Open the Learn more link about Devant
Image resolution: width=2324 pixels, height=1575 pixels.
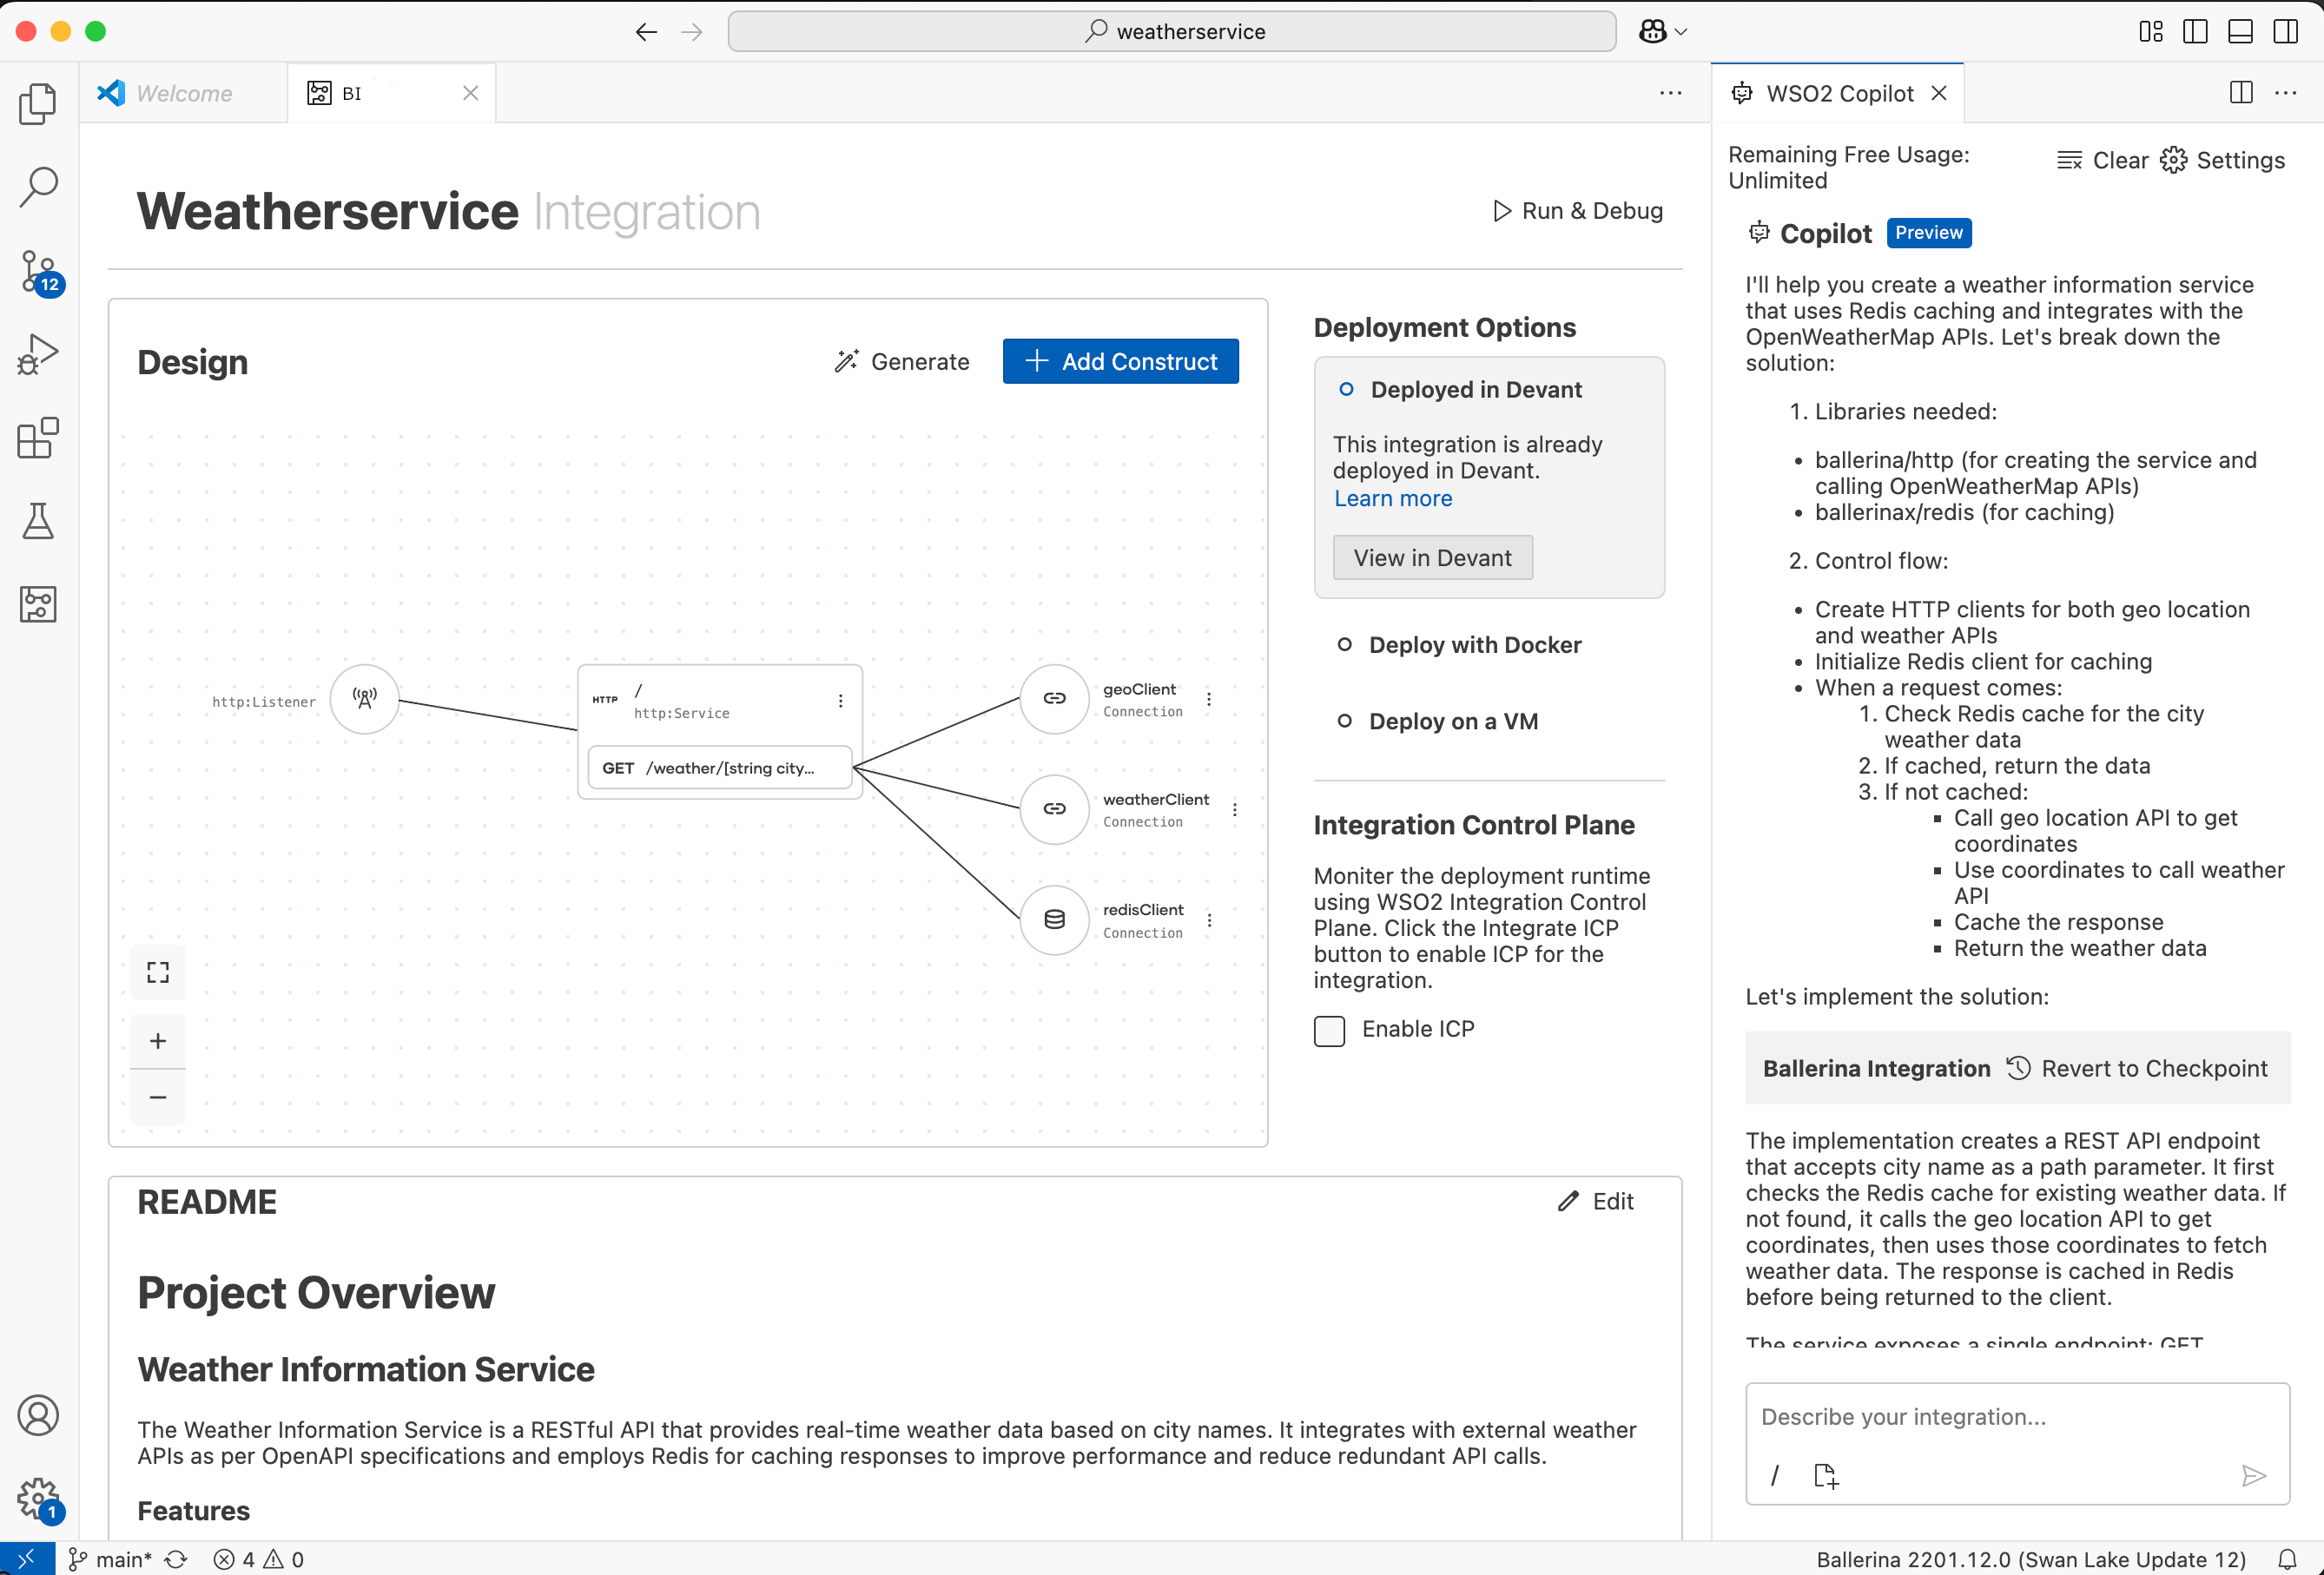click(1392, 498)
